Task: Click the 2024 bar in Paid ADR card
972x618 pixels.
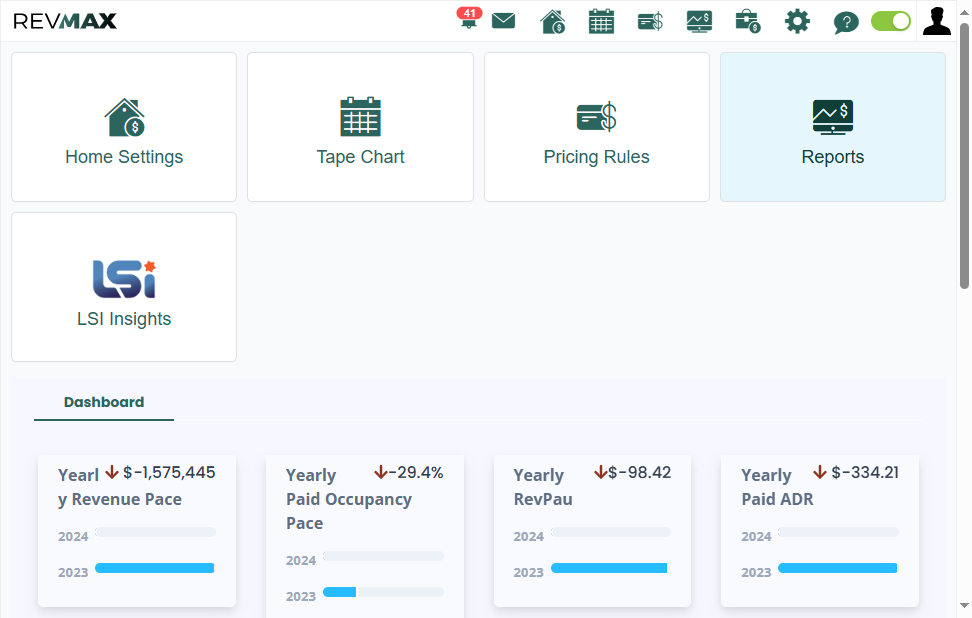Action: tap(839, 532)
